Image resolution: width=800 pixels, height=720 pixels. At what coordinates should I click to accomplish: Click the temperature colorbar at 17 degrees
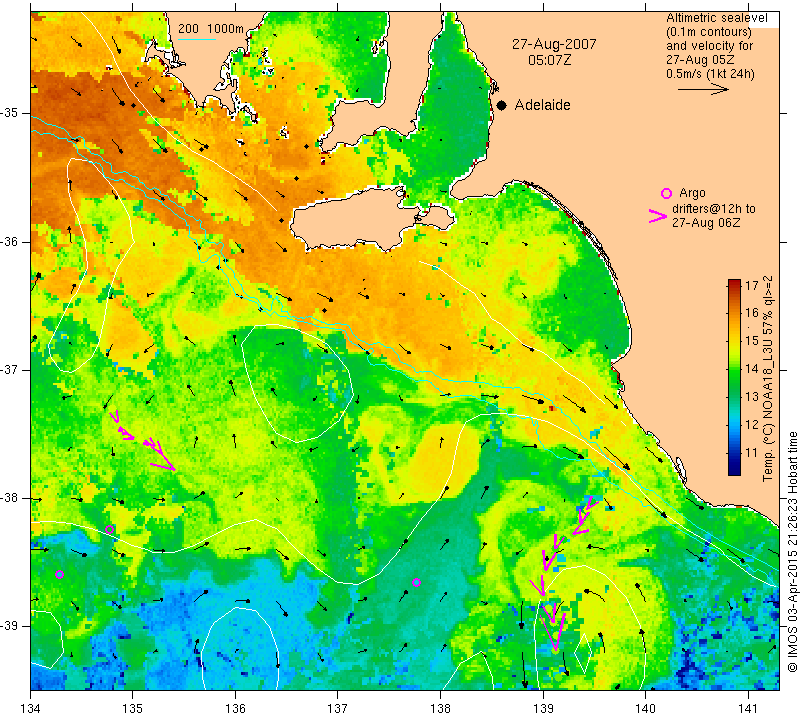pyautogui.click(x=734, y=285)
